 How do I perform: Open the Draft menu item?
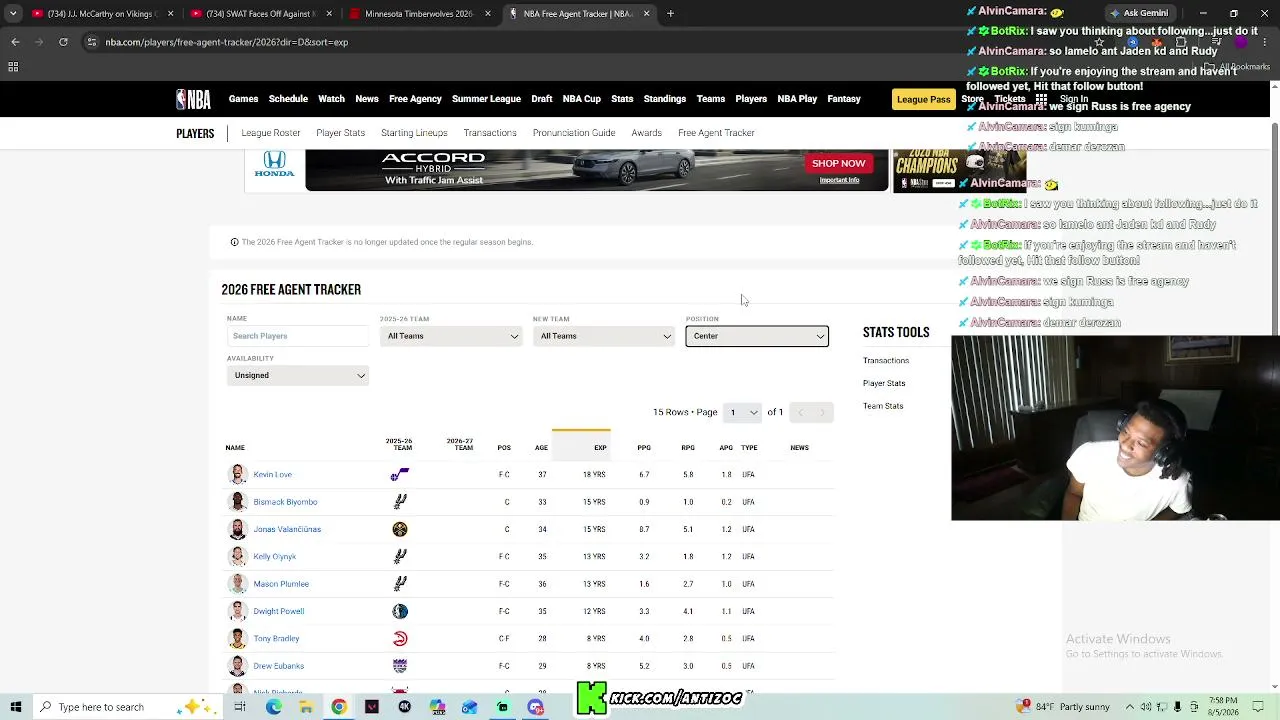[542, 99]
